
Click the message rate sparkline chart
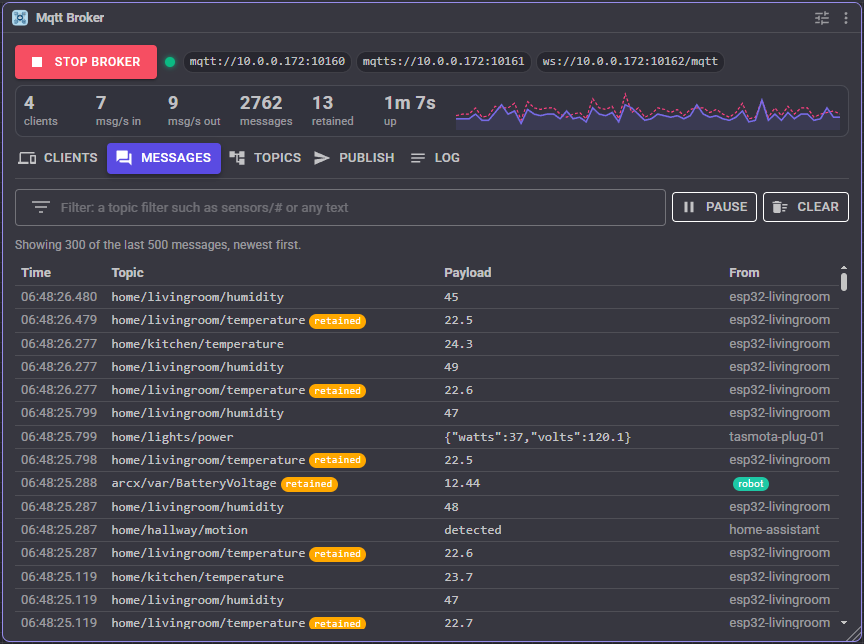pos(648,111)
